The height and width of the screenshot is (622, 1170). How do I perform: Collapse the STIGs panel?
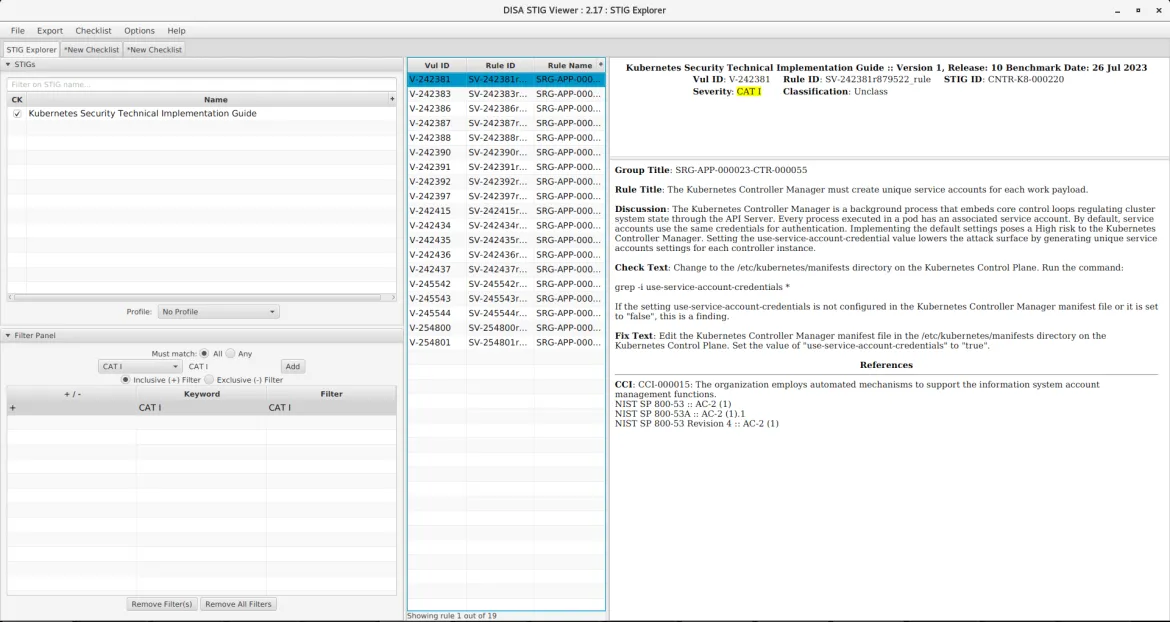click(9, 64)
